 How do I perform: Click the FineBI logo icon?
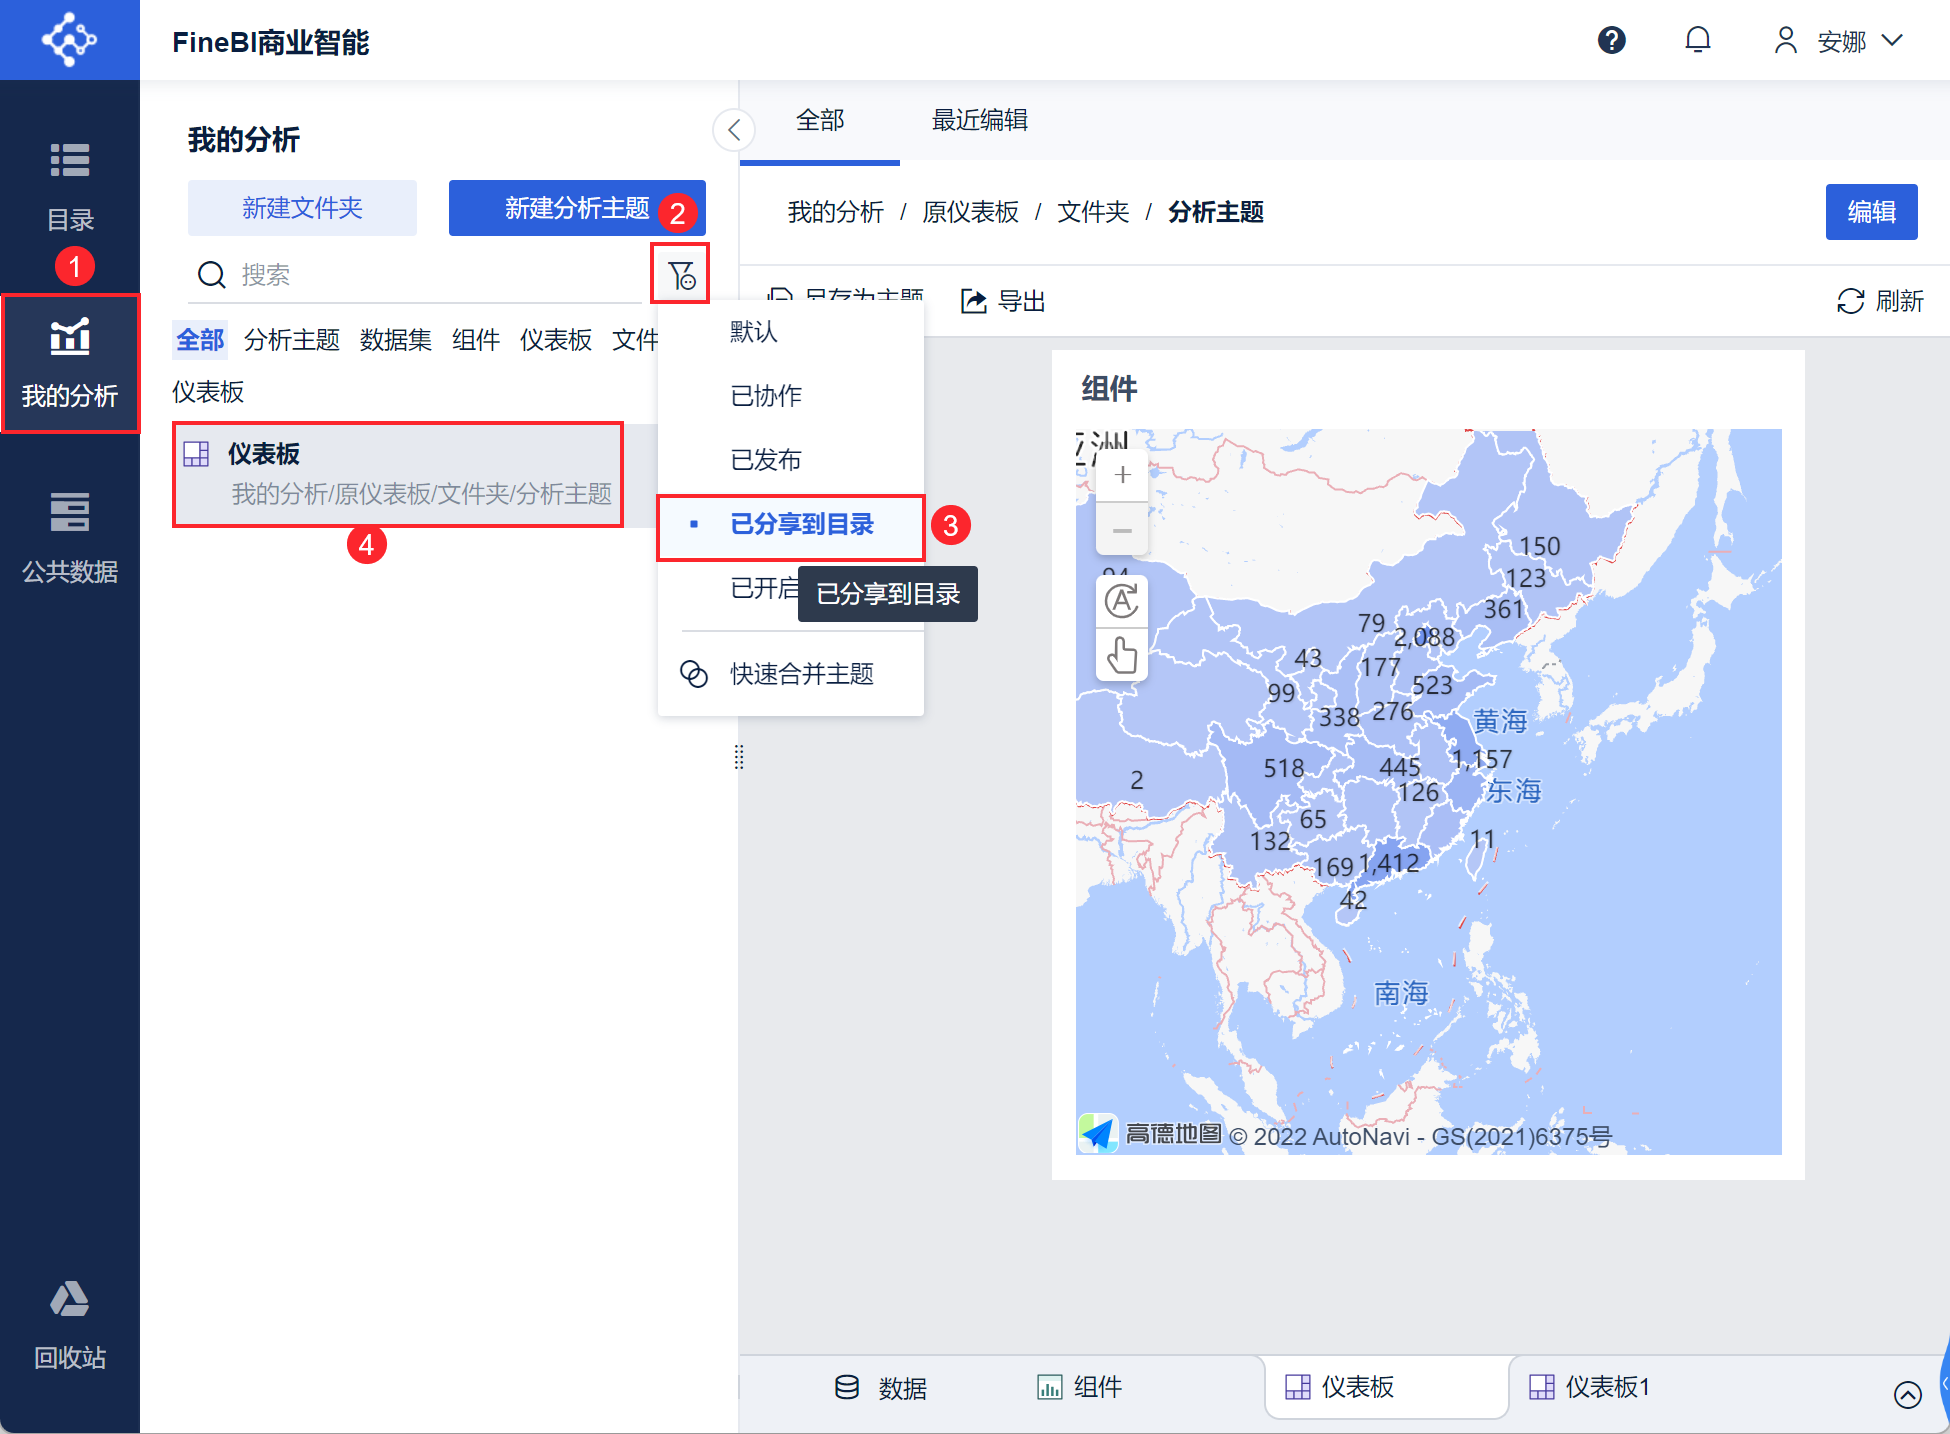coord(69,40)
